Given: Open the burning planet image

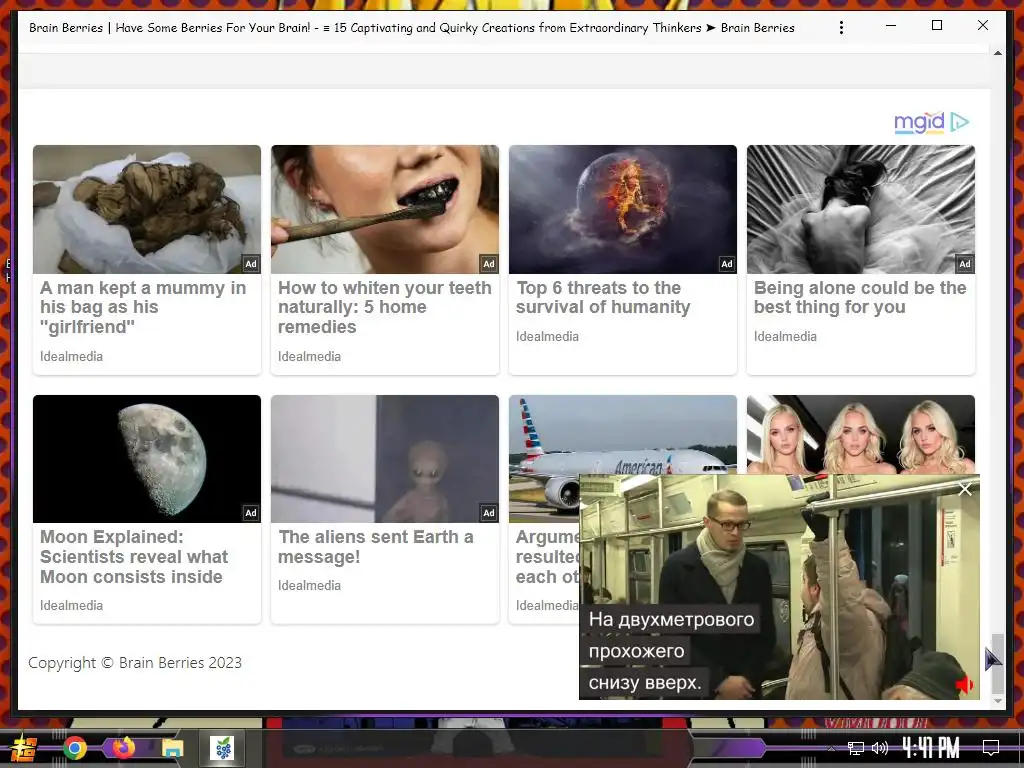Looking at the screenshot, I should click(623, 209).
